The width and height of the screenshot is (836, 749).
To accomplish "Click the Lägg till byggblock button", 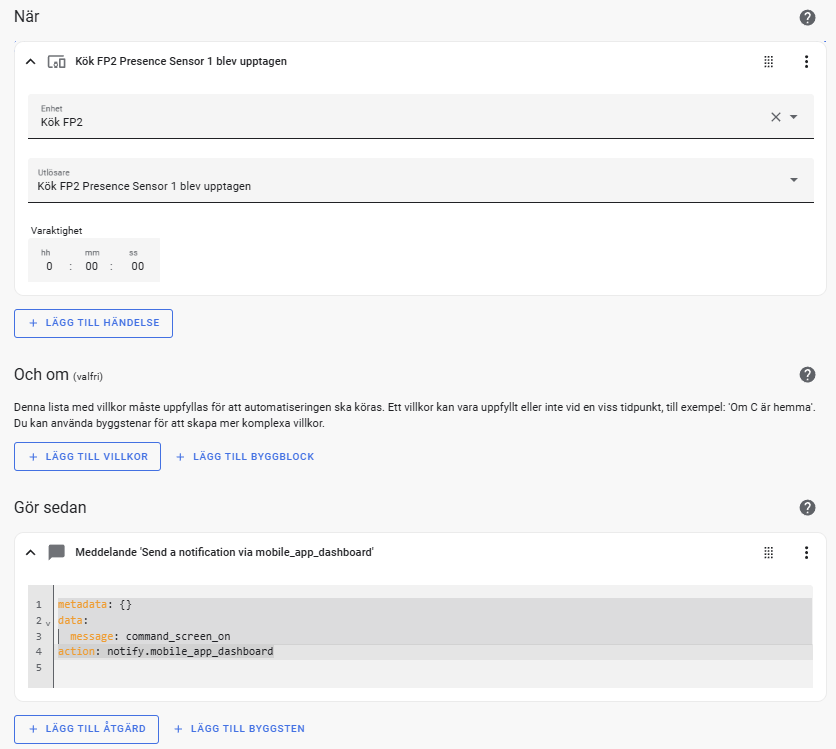I will point(245,456).
